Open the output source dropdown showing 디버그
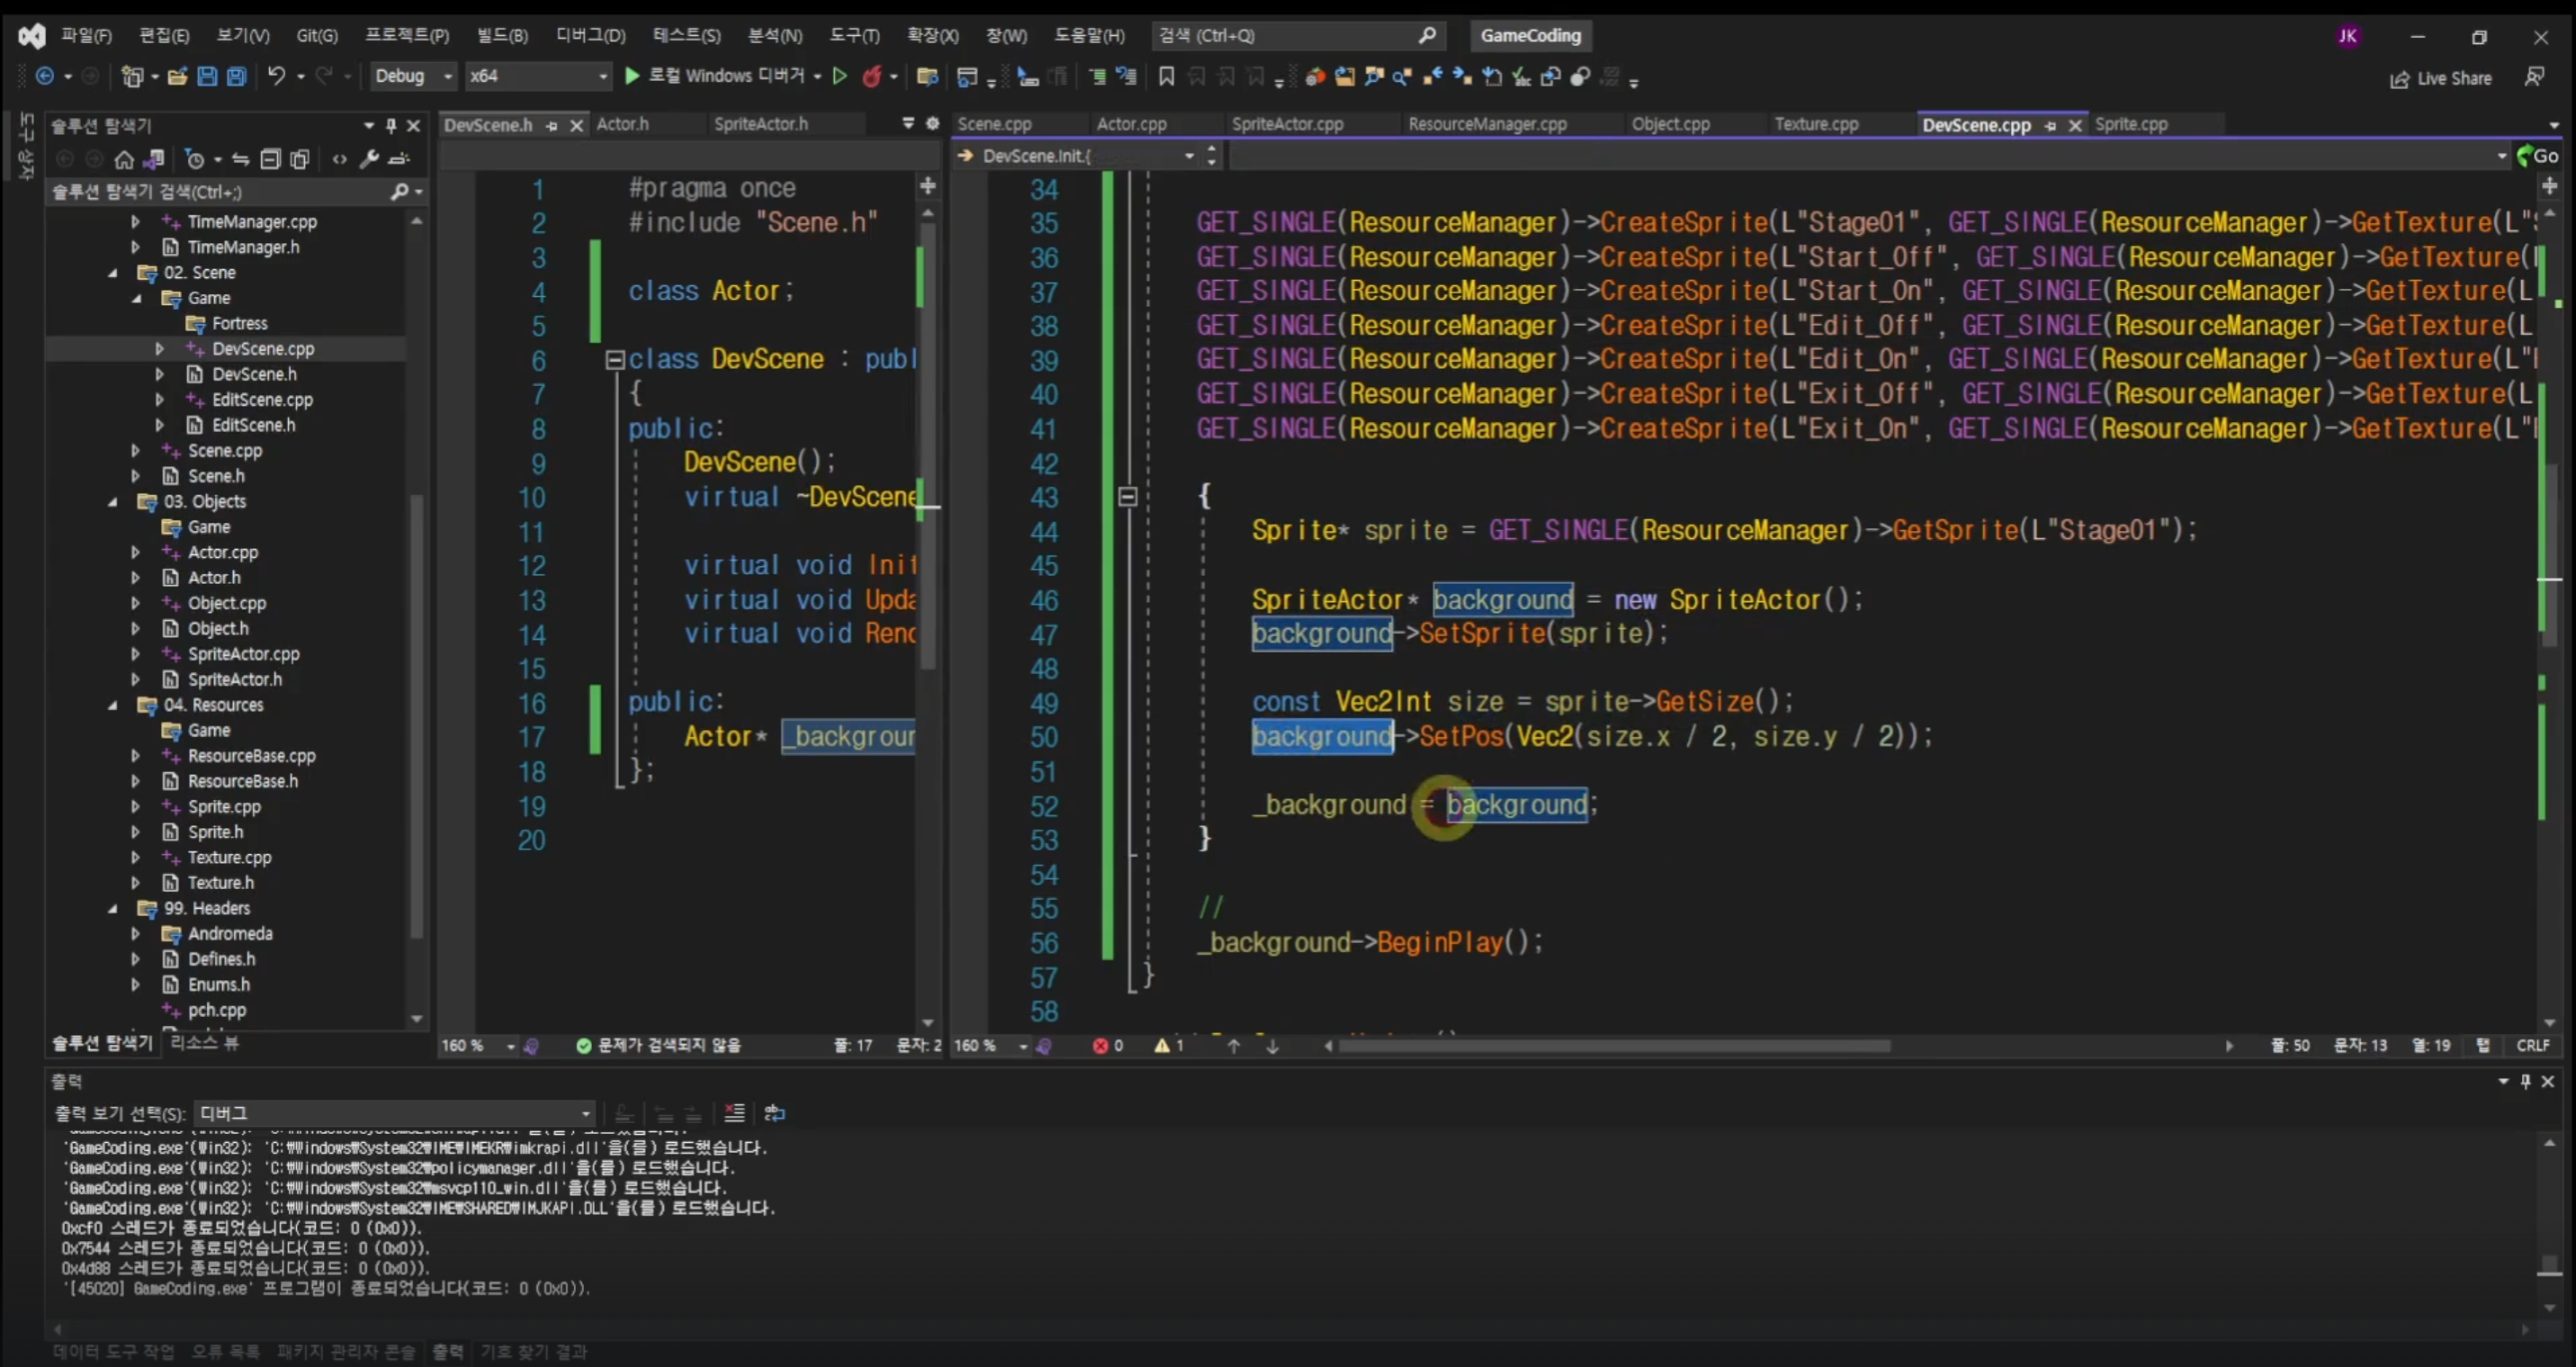The height and width of the screenshot is (1367, 2576). click(395, 1113)
